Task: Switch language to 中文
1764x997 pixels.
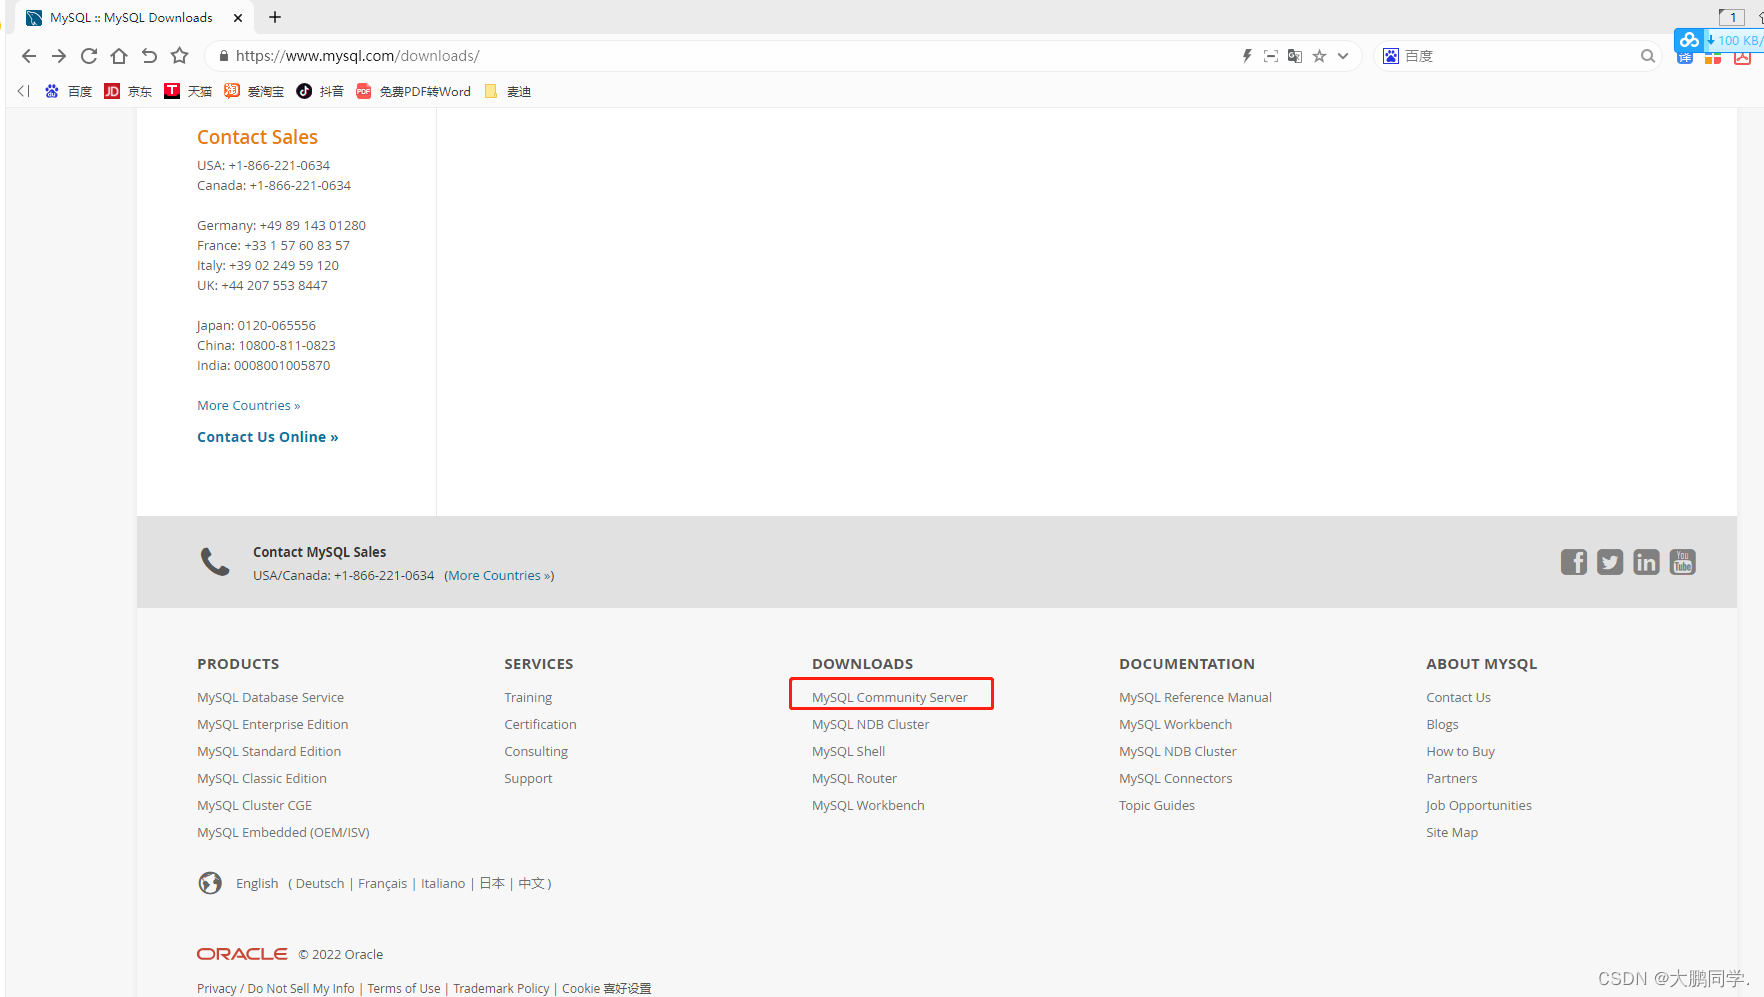Action: (x=531, y=883)
